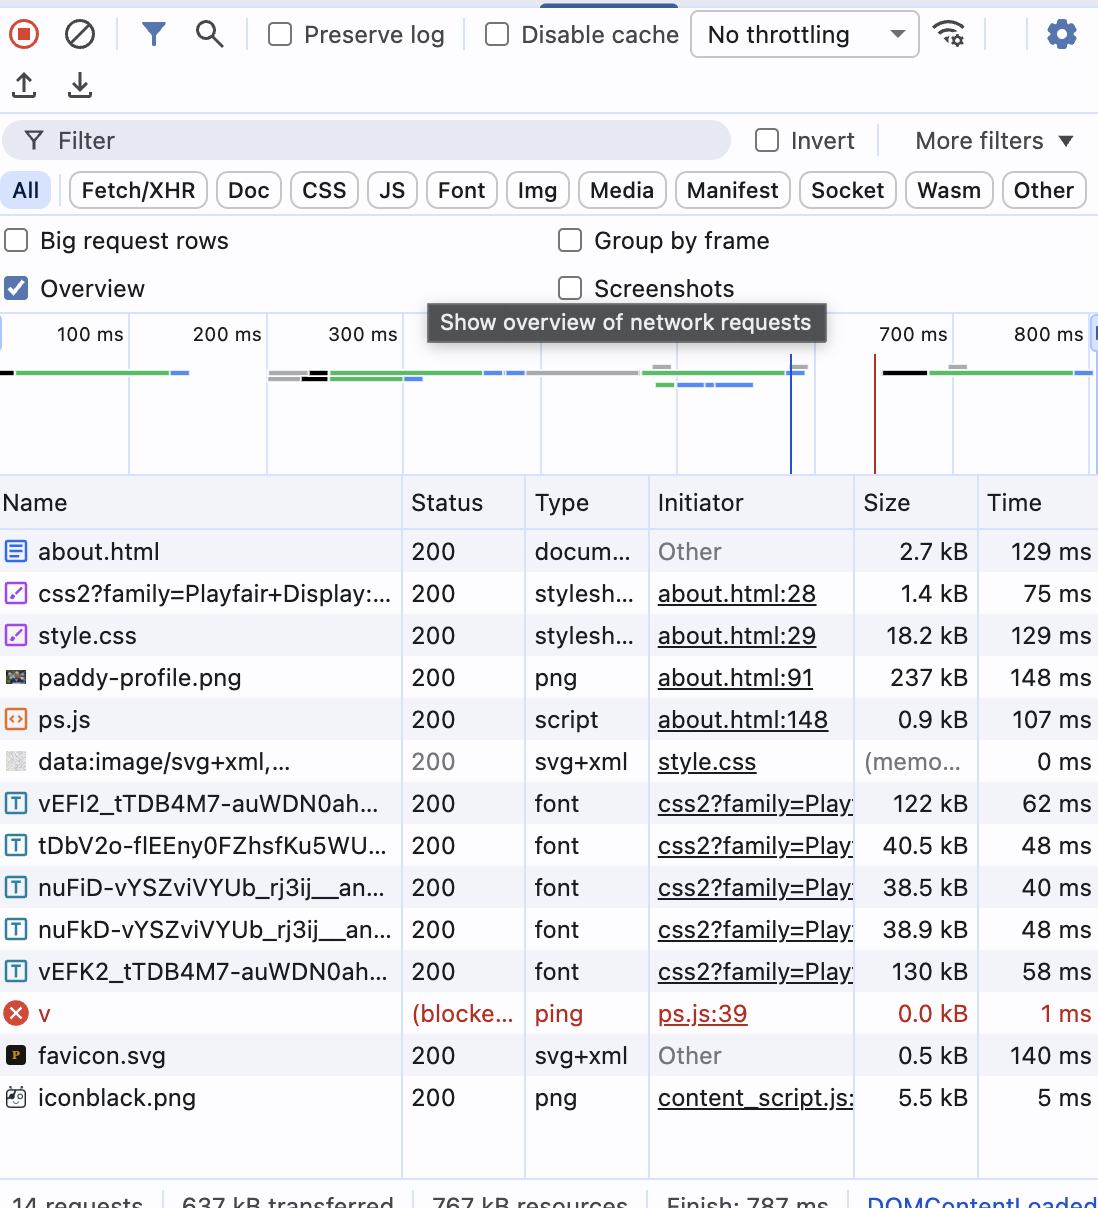Select the Font request type tab
Image resolution: width=1098 pixels, height=1208 pixels.
pyautogui.click(x=461, y=190)
